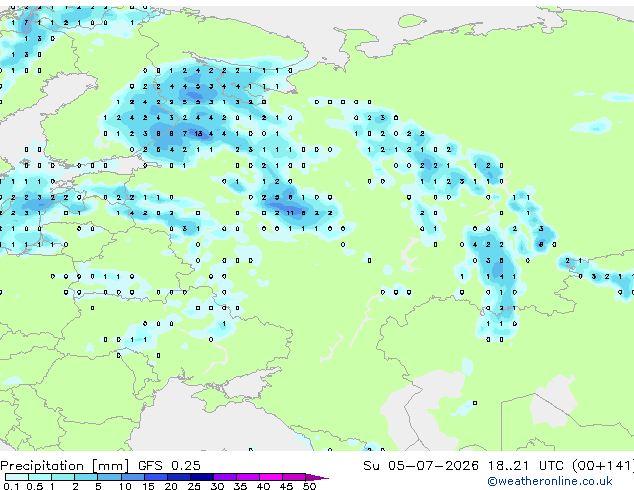The height and width of the screenshot is (490, 634).
Task: Click the '(00+141)' forecast offset text
Action: coord(602,466)
